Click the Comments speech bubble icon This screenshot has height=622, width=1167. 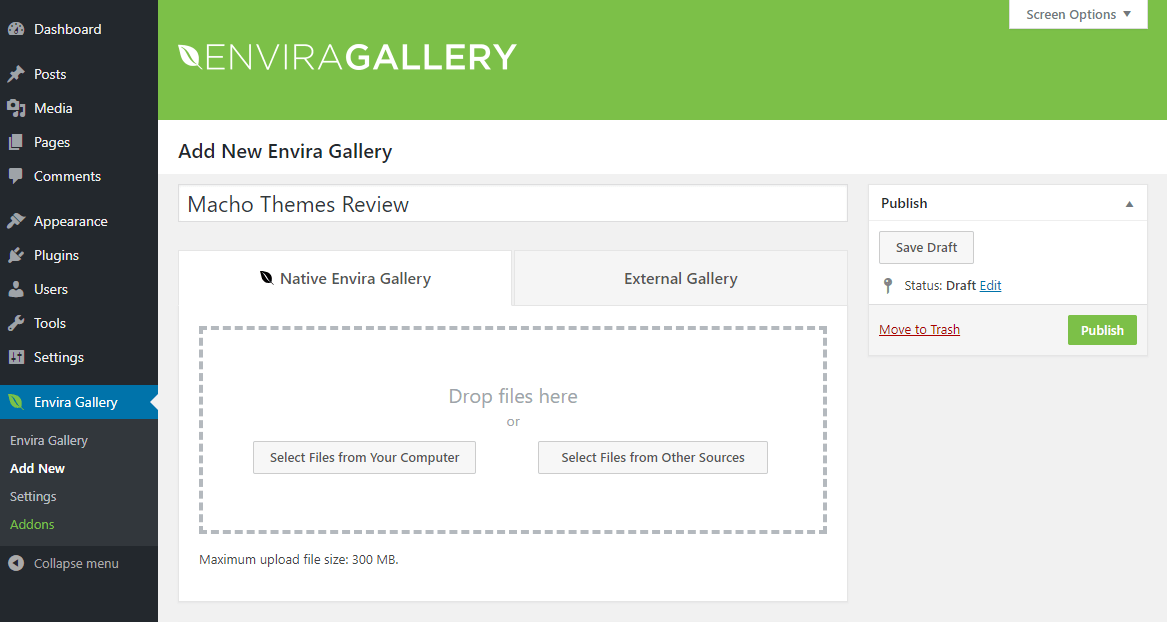pyautogui.click(x=16, y=176)
